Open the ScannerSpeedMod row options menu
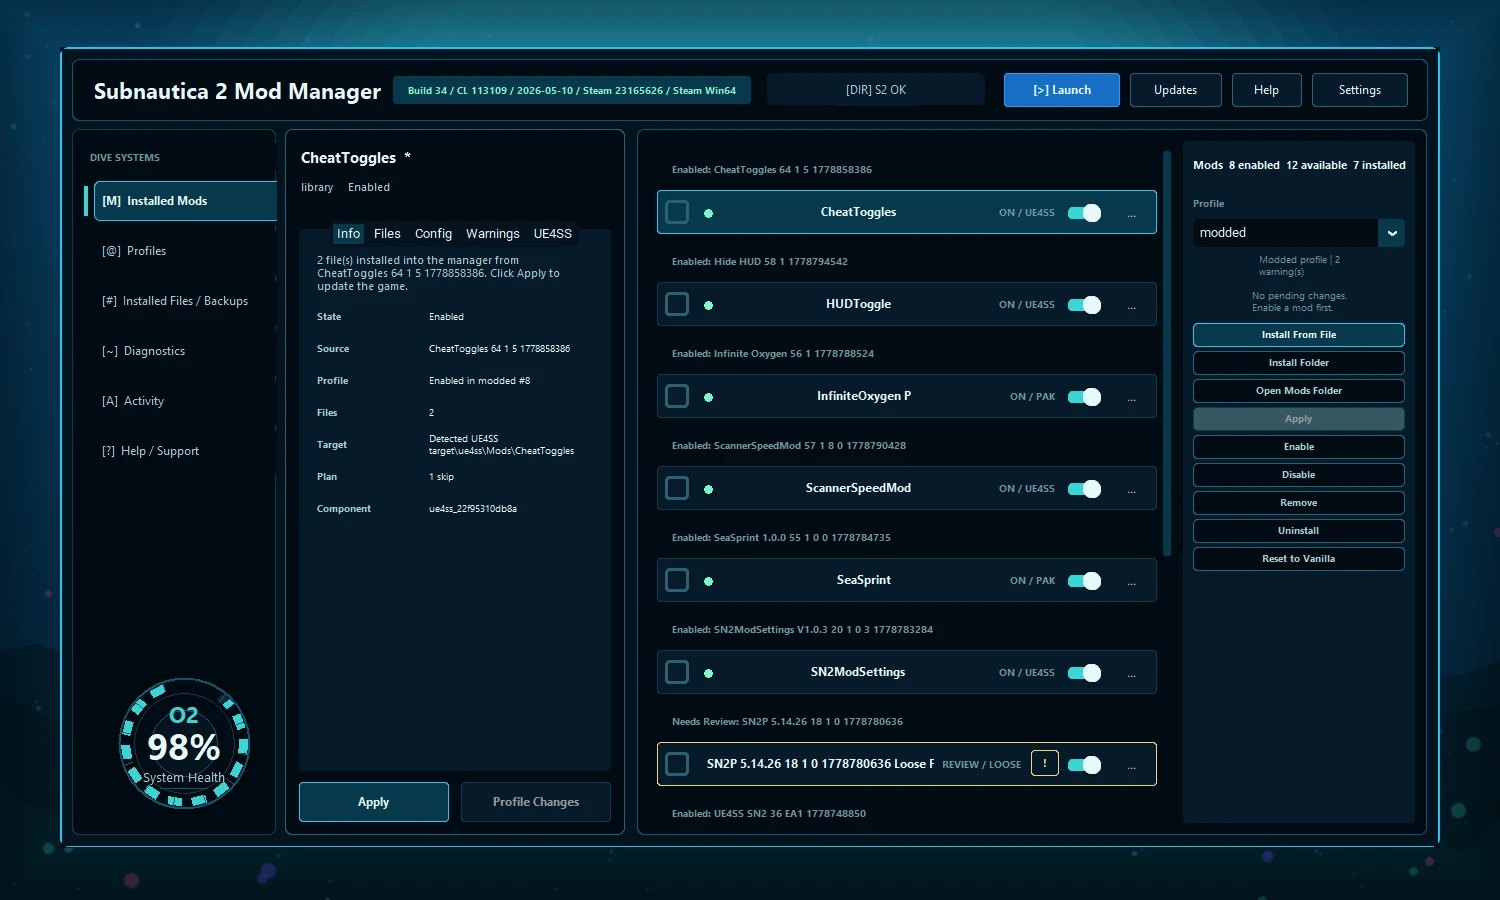This screenshot has height=900, width=1500. [1131, 489]
